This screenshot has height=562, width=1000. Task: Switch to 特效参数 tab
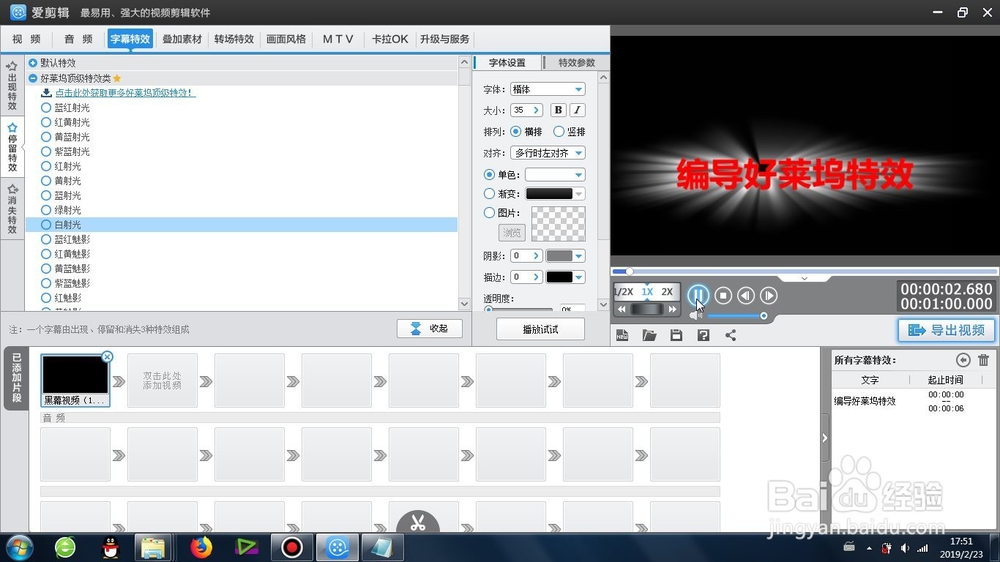577,63
